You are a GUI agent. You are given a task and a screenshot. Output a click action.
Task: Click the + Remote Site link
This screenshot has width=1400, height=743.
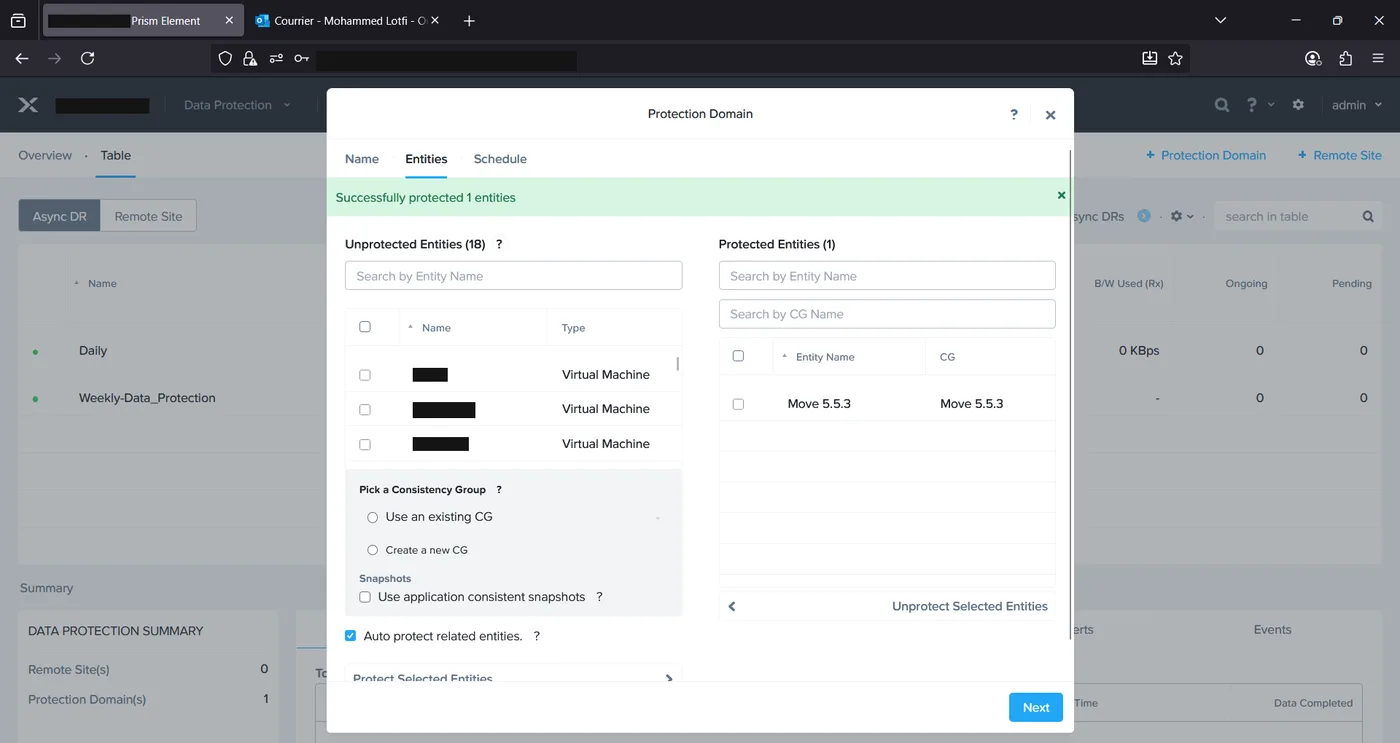(x=1340, y=155)
